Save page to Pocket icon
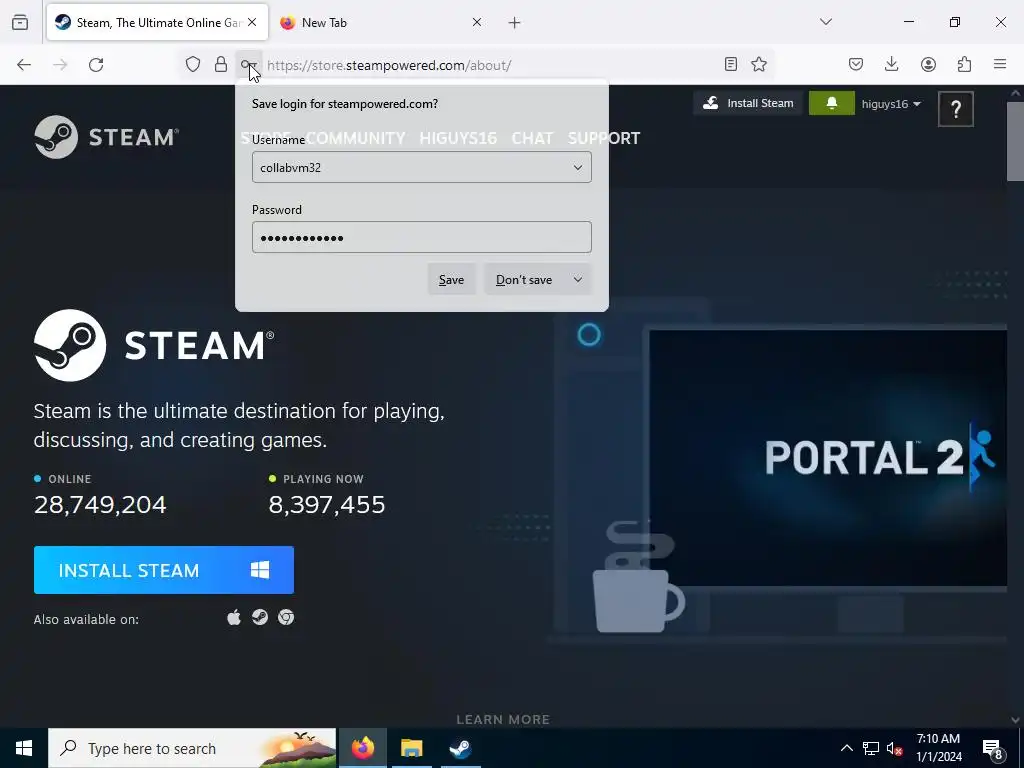This screenshot has width=1024, height=768. click(x=856, y=64)
